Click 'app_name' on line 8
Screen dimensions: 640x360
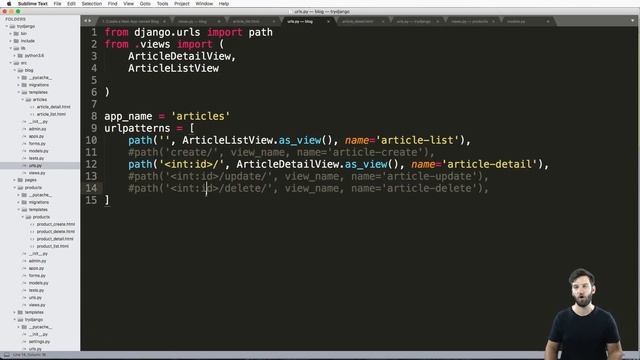tap(128, 116)
